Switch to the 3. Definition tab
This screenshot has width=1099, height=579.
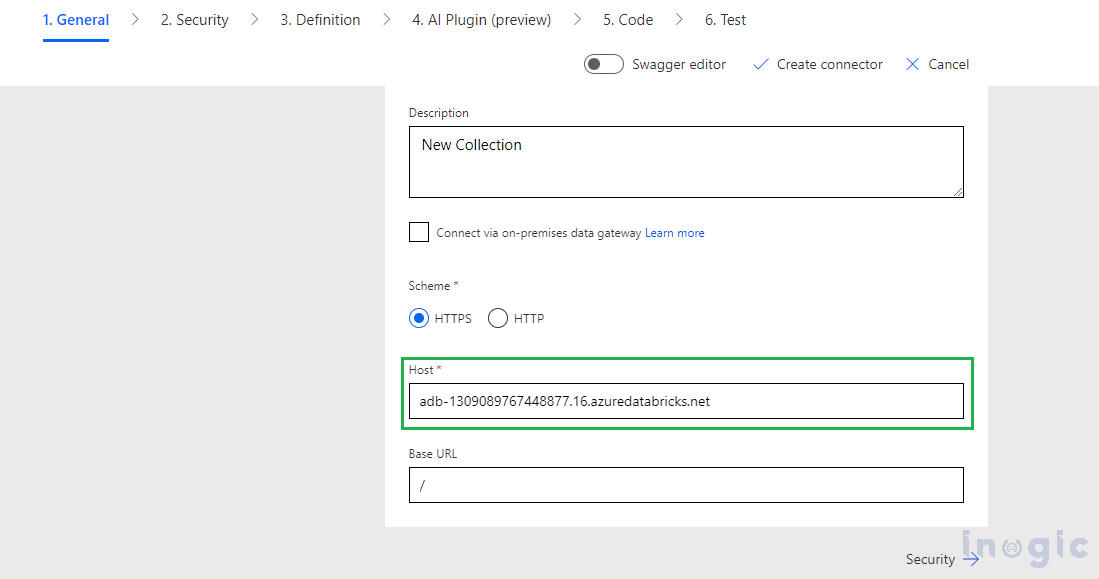click(320, 20)
